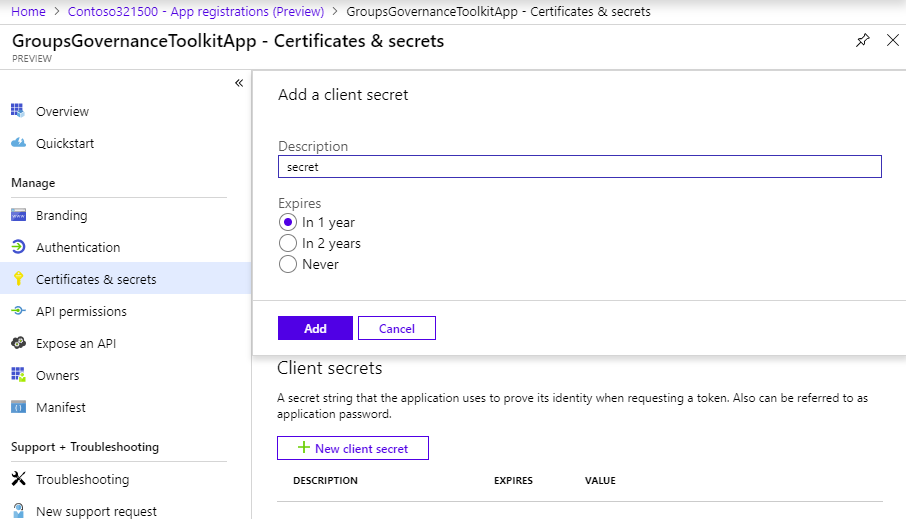Click the Branding icon in Manage section

[18, 215]
